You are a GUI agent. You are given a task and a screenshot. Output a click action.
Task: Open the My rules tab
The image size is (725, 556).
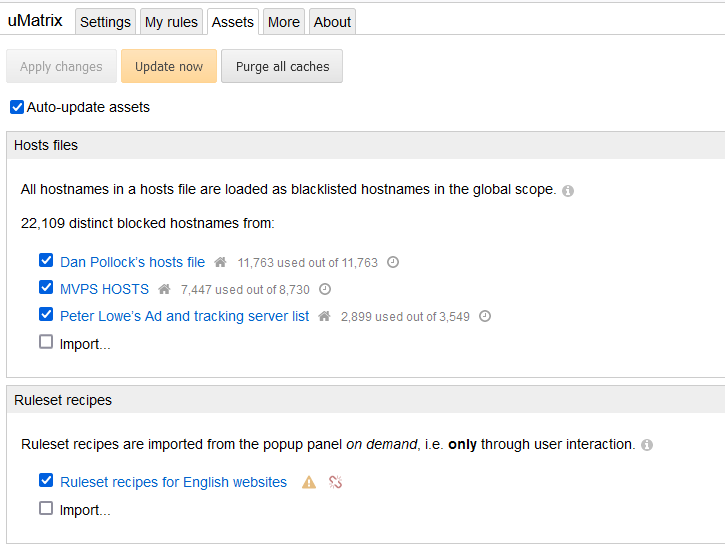click(171, 22)
